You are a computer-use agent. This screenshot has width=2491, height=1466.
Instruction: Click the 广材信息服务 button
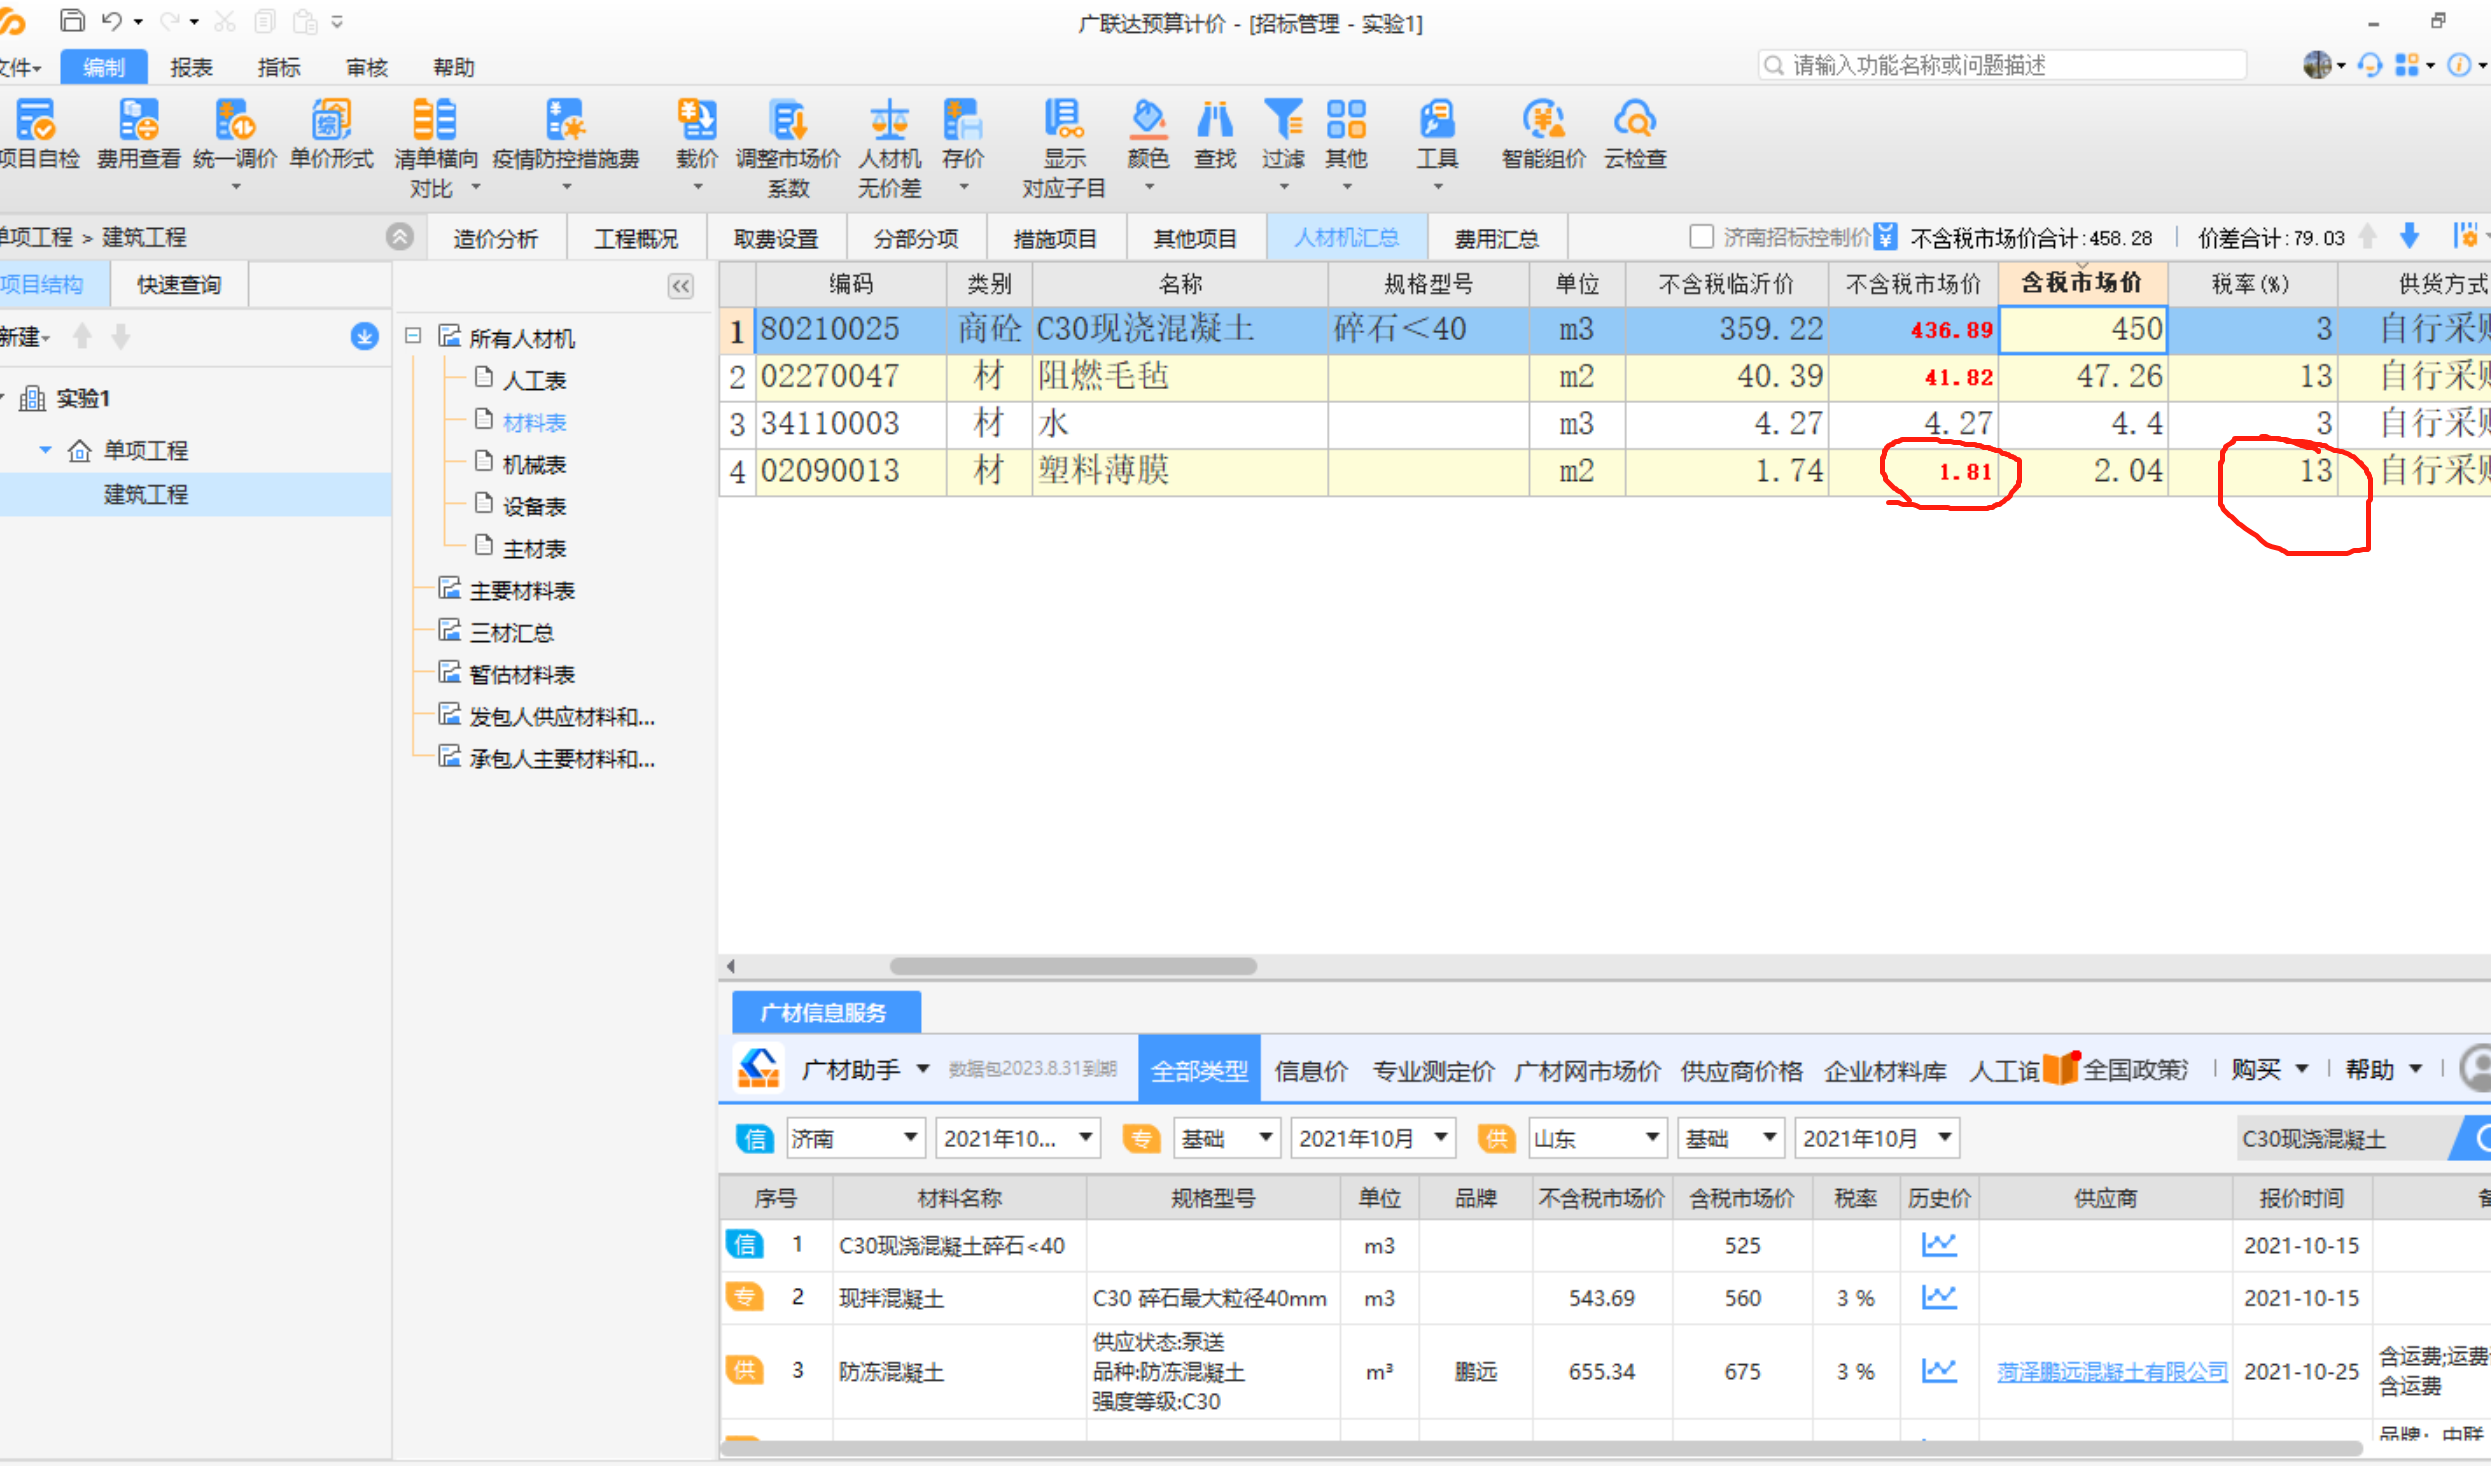[x=826, y=1012]
